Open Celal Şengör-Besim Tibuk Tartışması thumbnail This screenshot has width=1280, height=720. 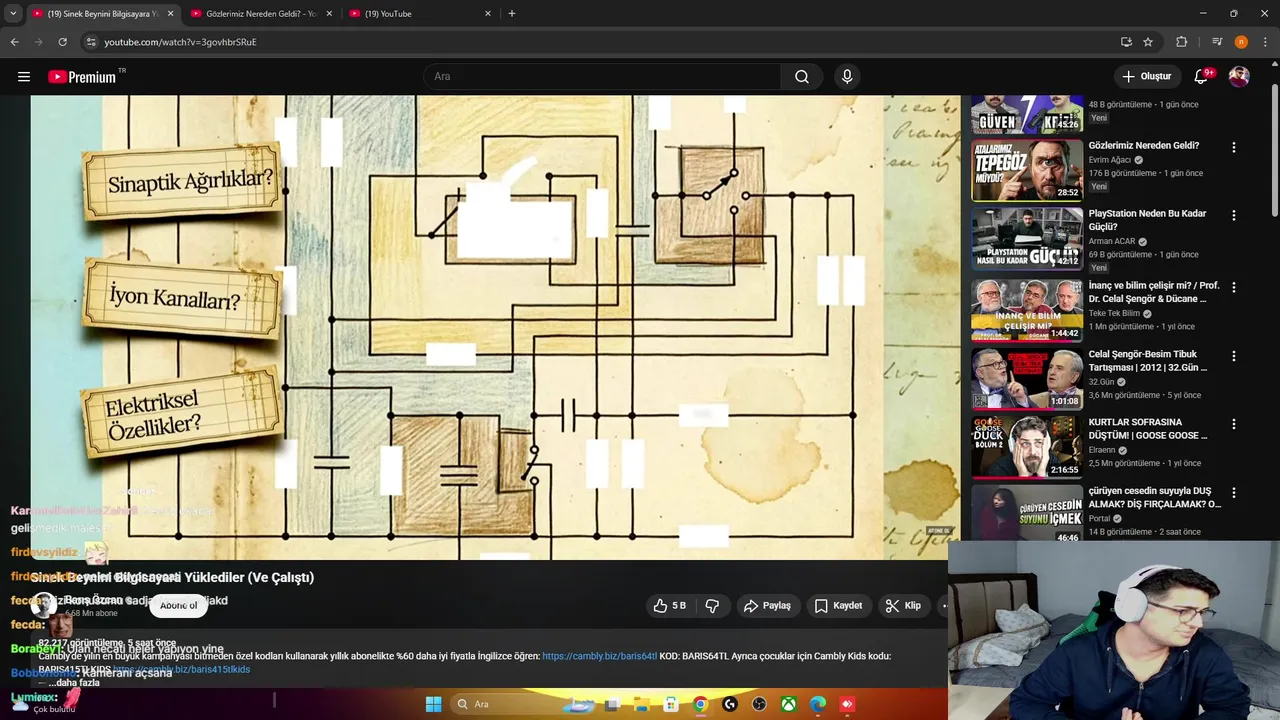tap(1027, 379)
